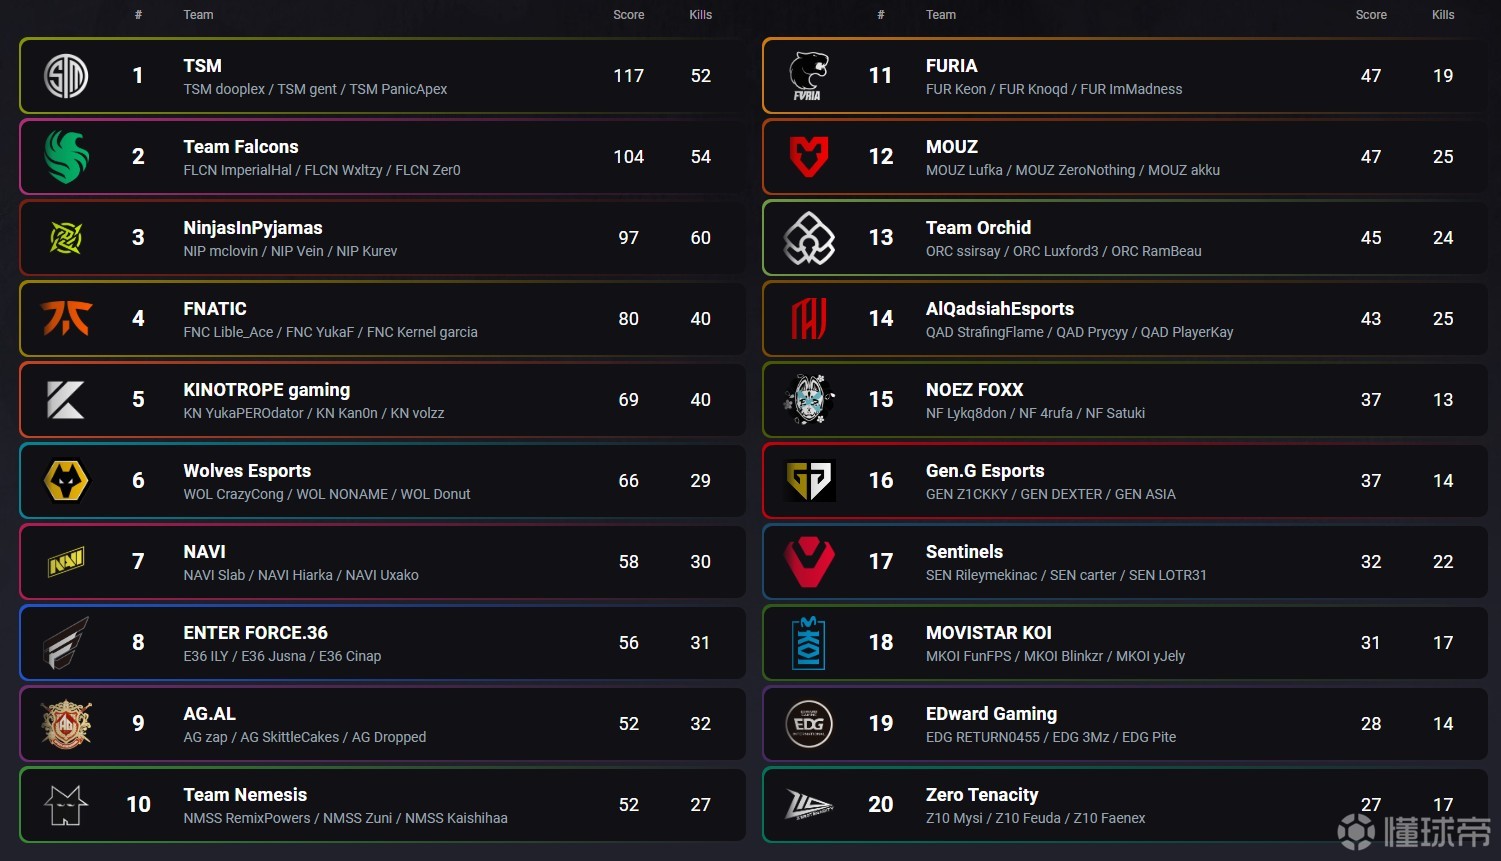Screen dimensions: 1501x861
Task: Open the NinjasInPyjamas team name
Action: click(253, 228)
